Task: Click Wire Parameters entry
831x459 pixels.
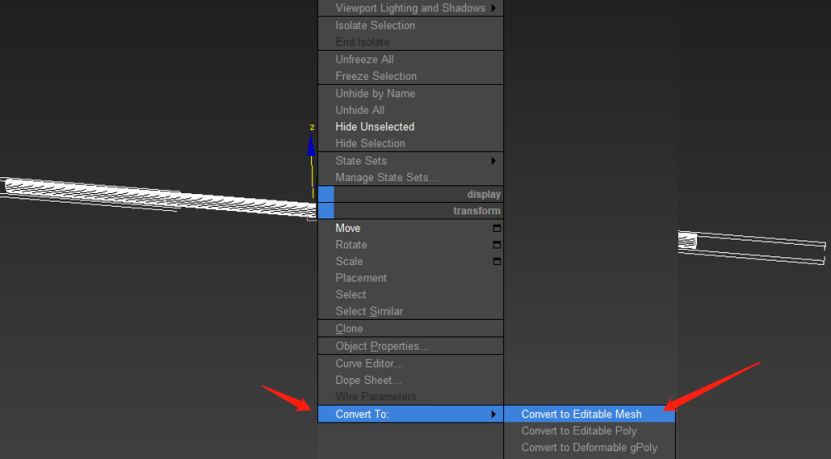Action: coord(410,396)
